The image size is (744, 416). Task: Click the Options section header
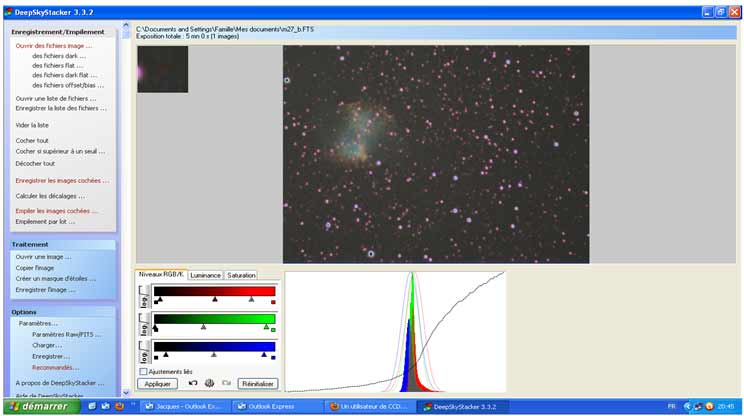(62, 312)
